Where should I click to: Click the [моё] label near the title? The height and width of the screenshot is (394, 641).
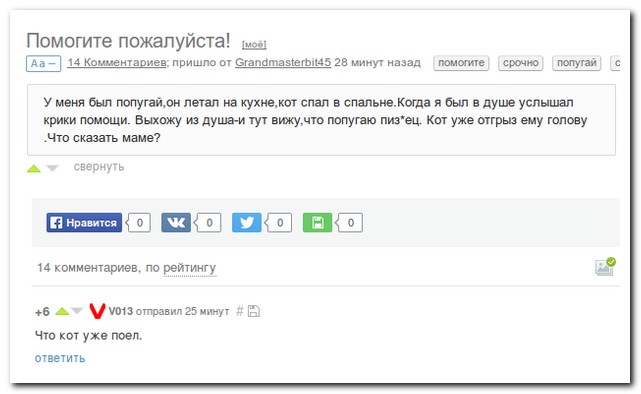tap(254, 44)
